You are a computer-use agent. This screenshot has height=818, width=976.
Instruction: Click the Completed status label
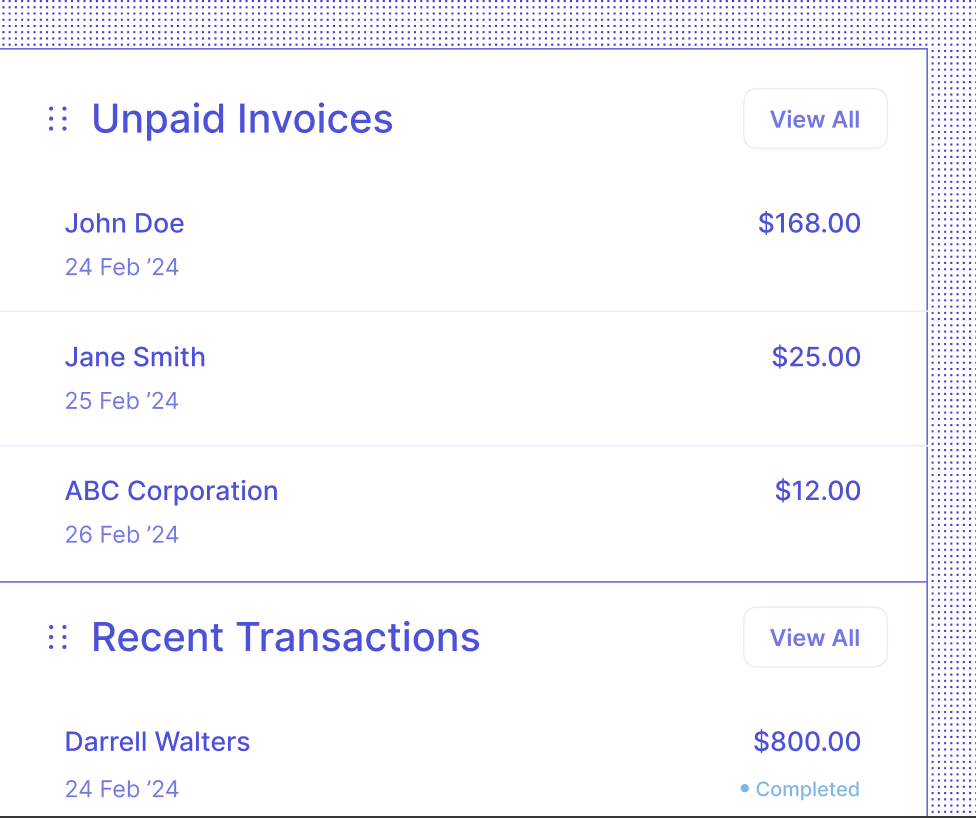(x=807, y=789)
